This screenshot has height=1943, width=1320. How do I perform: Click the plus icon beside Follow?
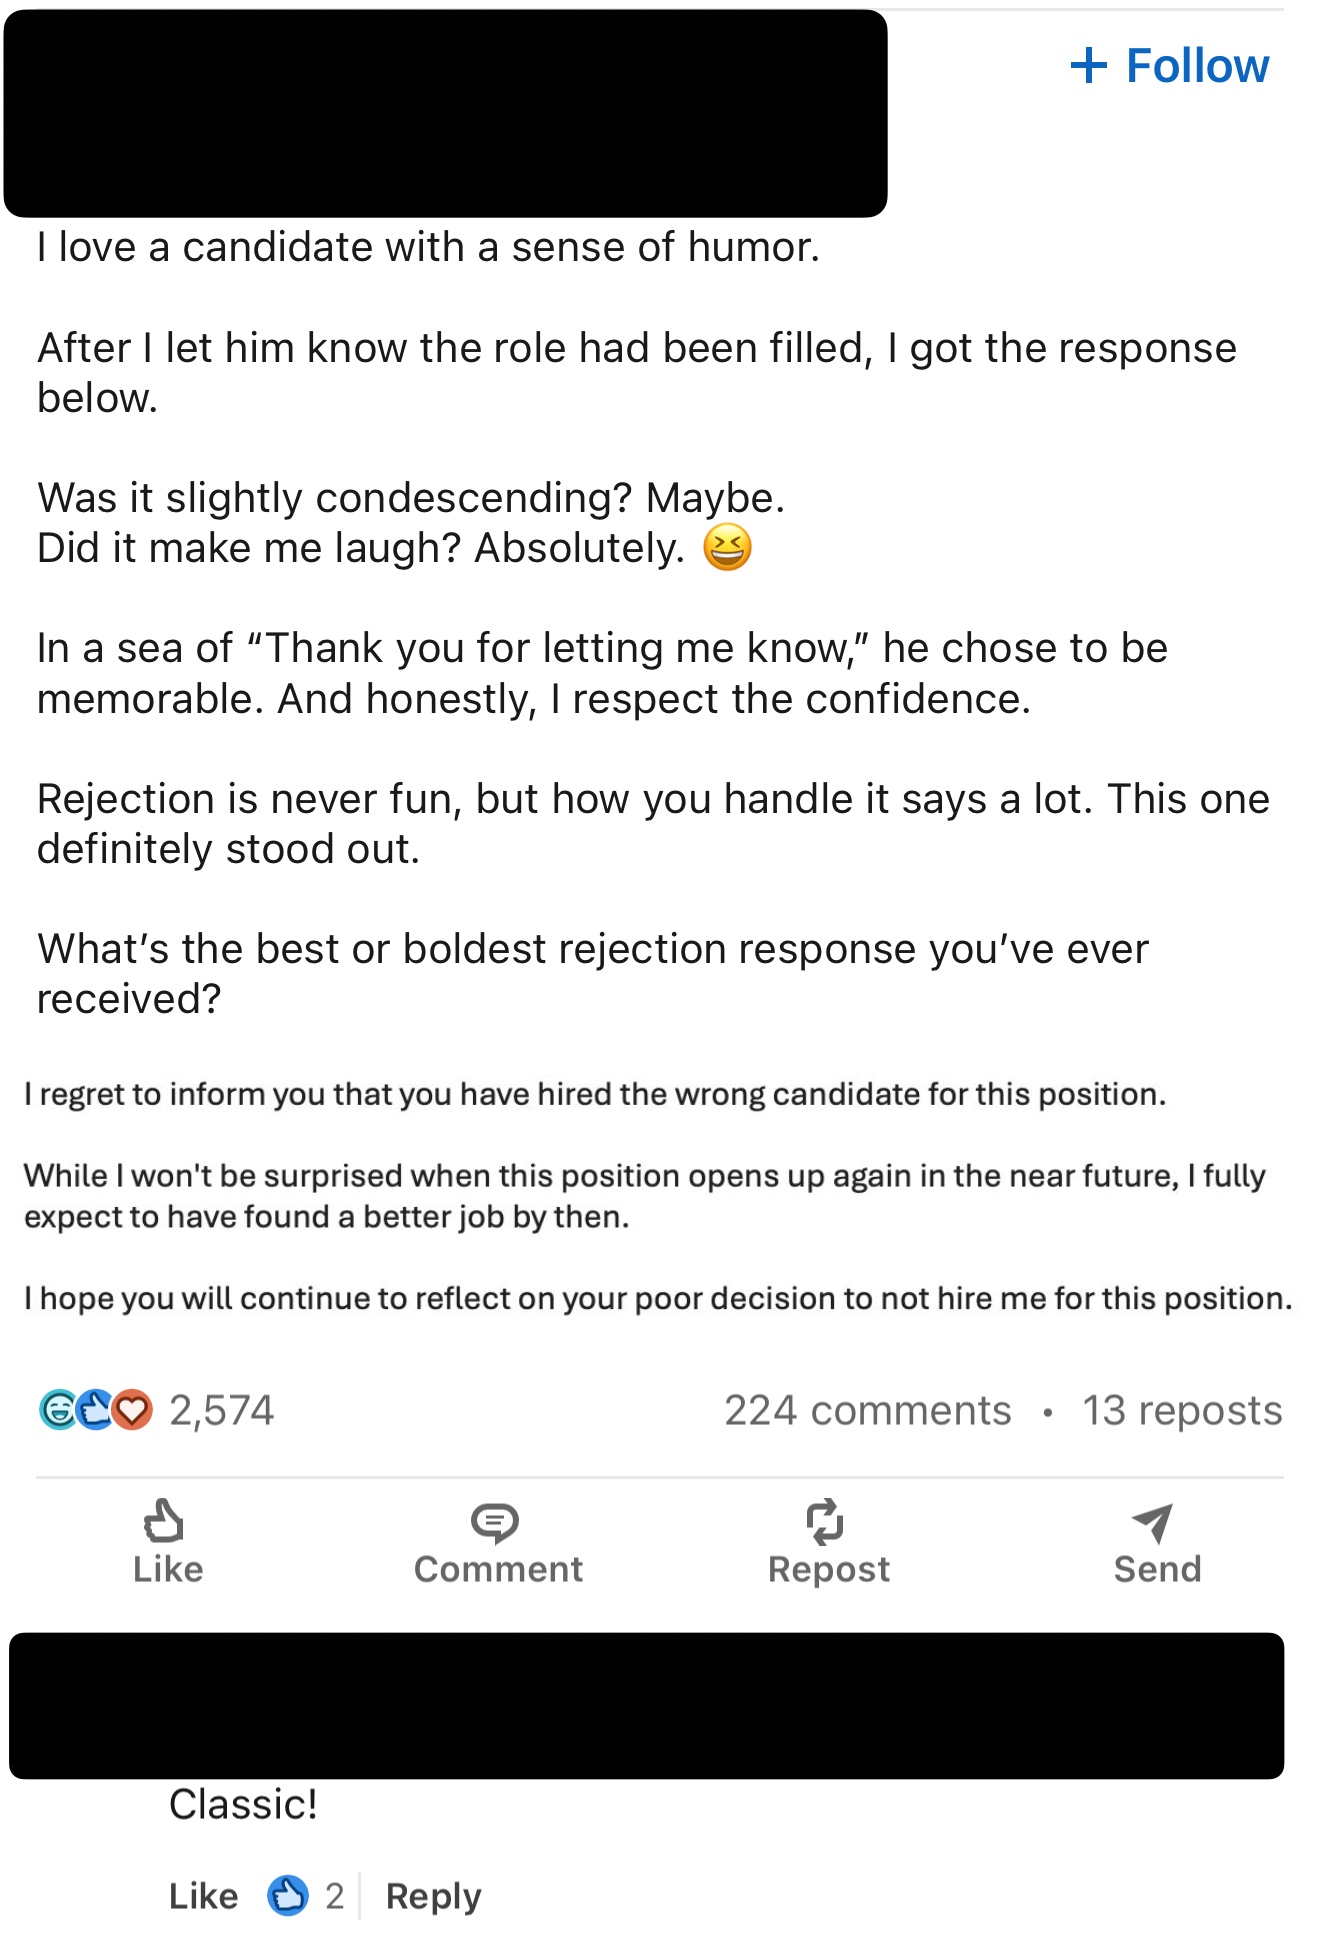pos(1089,67)
